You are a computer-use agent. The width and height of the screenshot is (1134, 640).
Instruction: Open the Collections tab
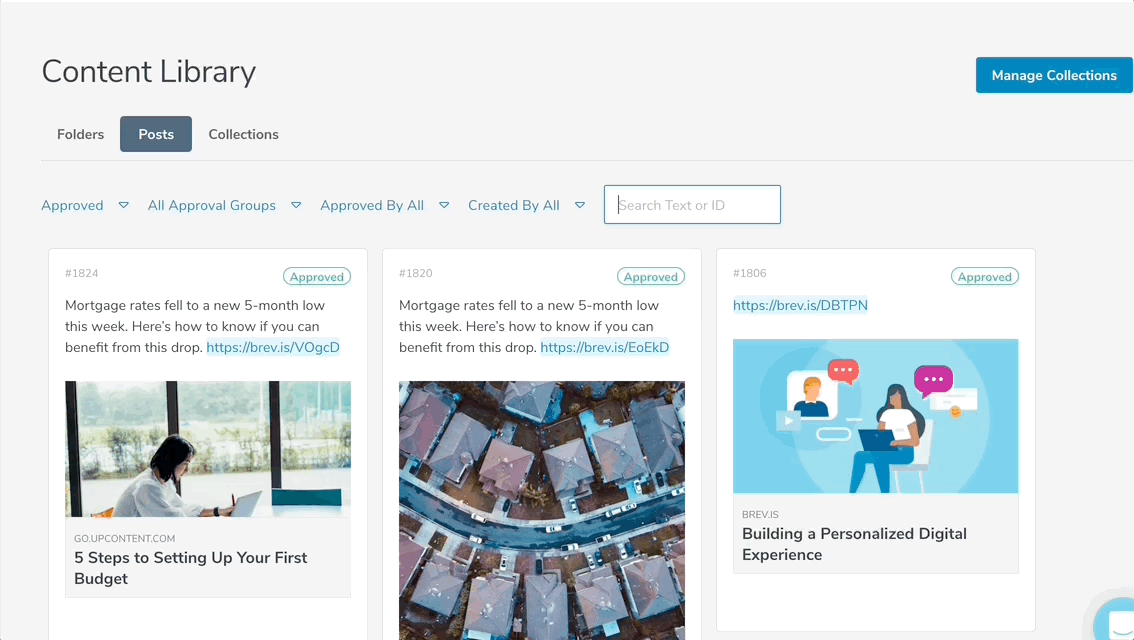pos(243,135)
